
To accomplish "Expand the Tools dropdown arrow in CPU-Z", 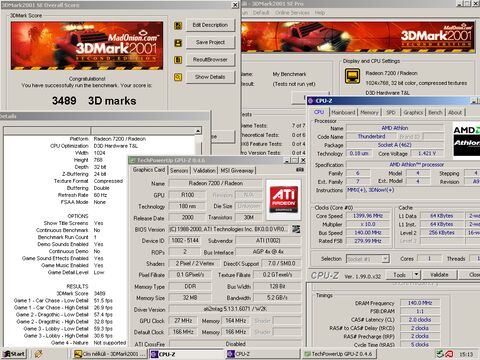I will click(x=416, y=275).
